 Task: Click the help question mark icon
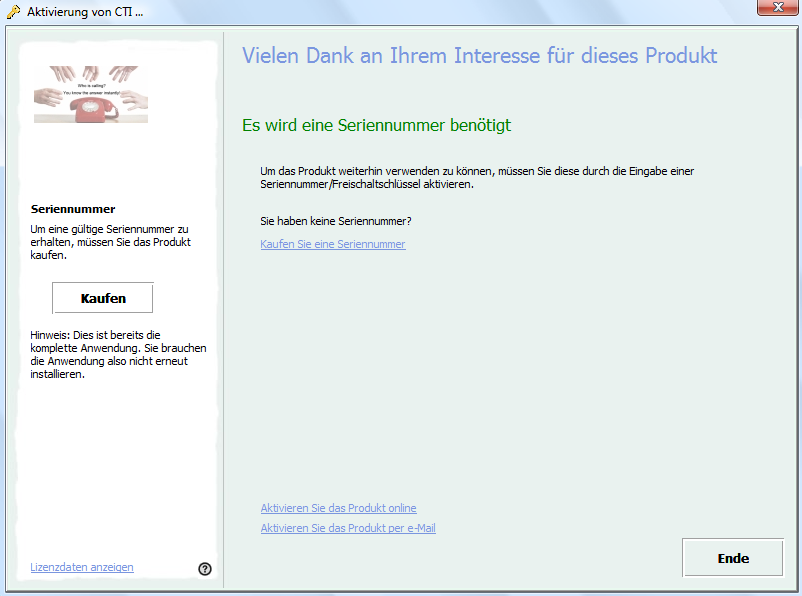coord(205,569)
